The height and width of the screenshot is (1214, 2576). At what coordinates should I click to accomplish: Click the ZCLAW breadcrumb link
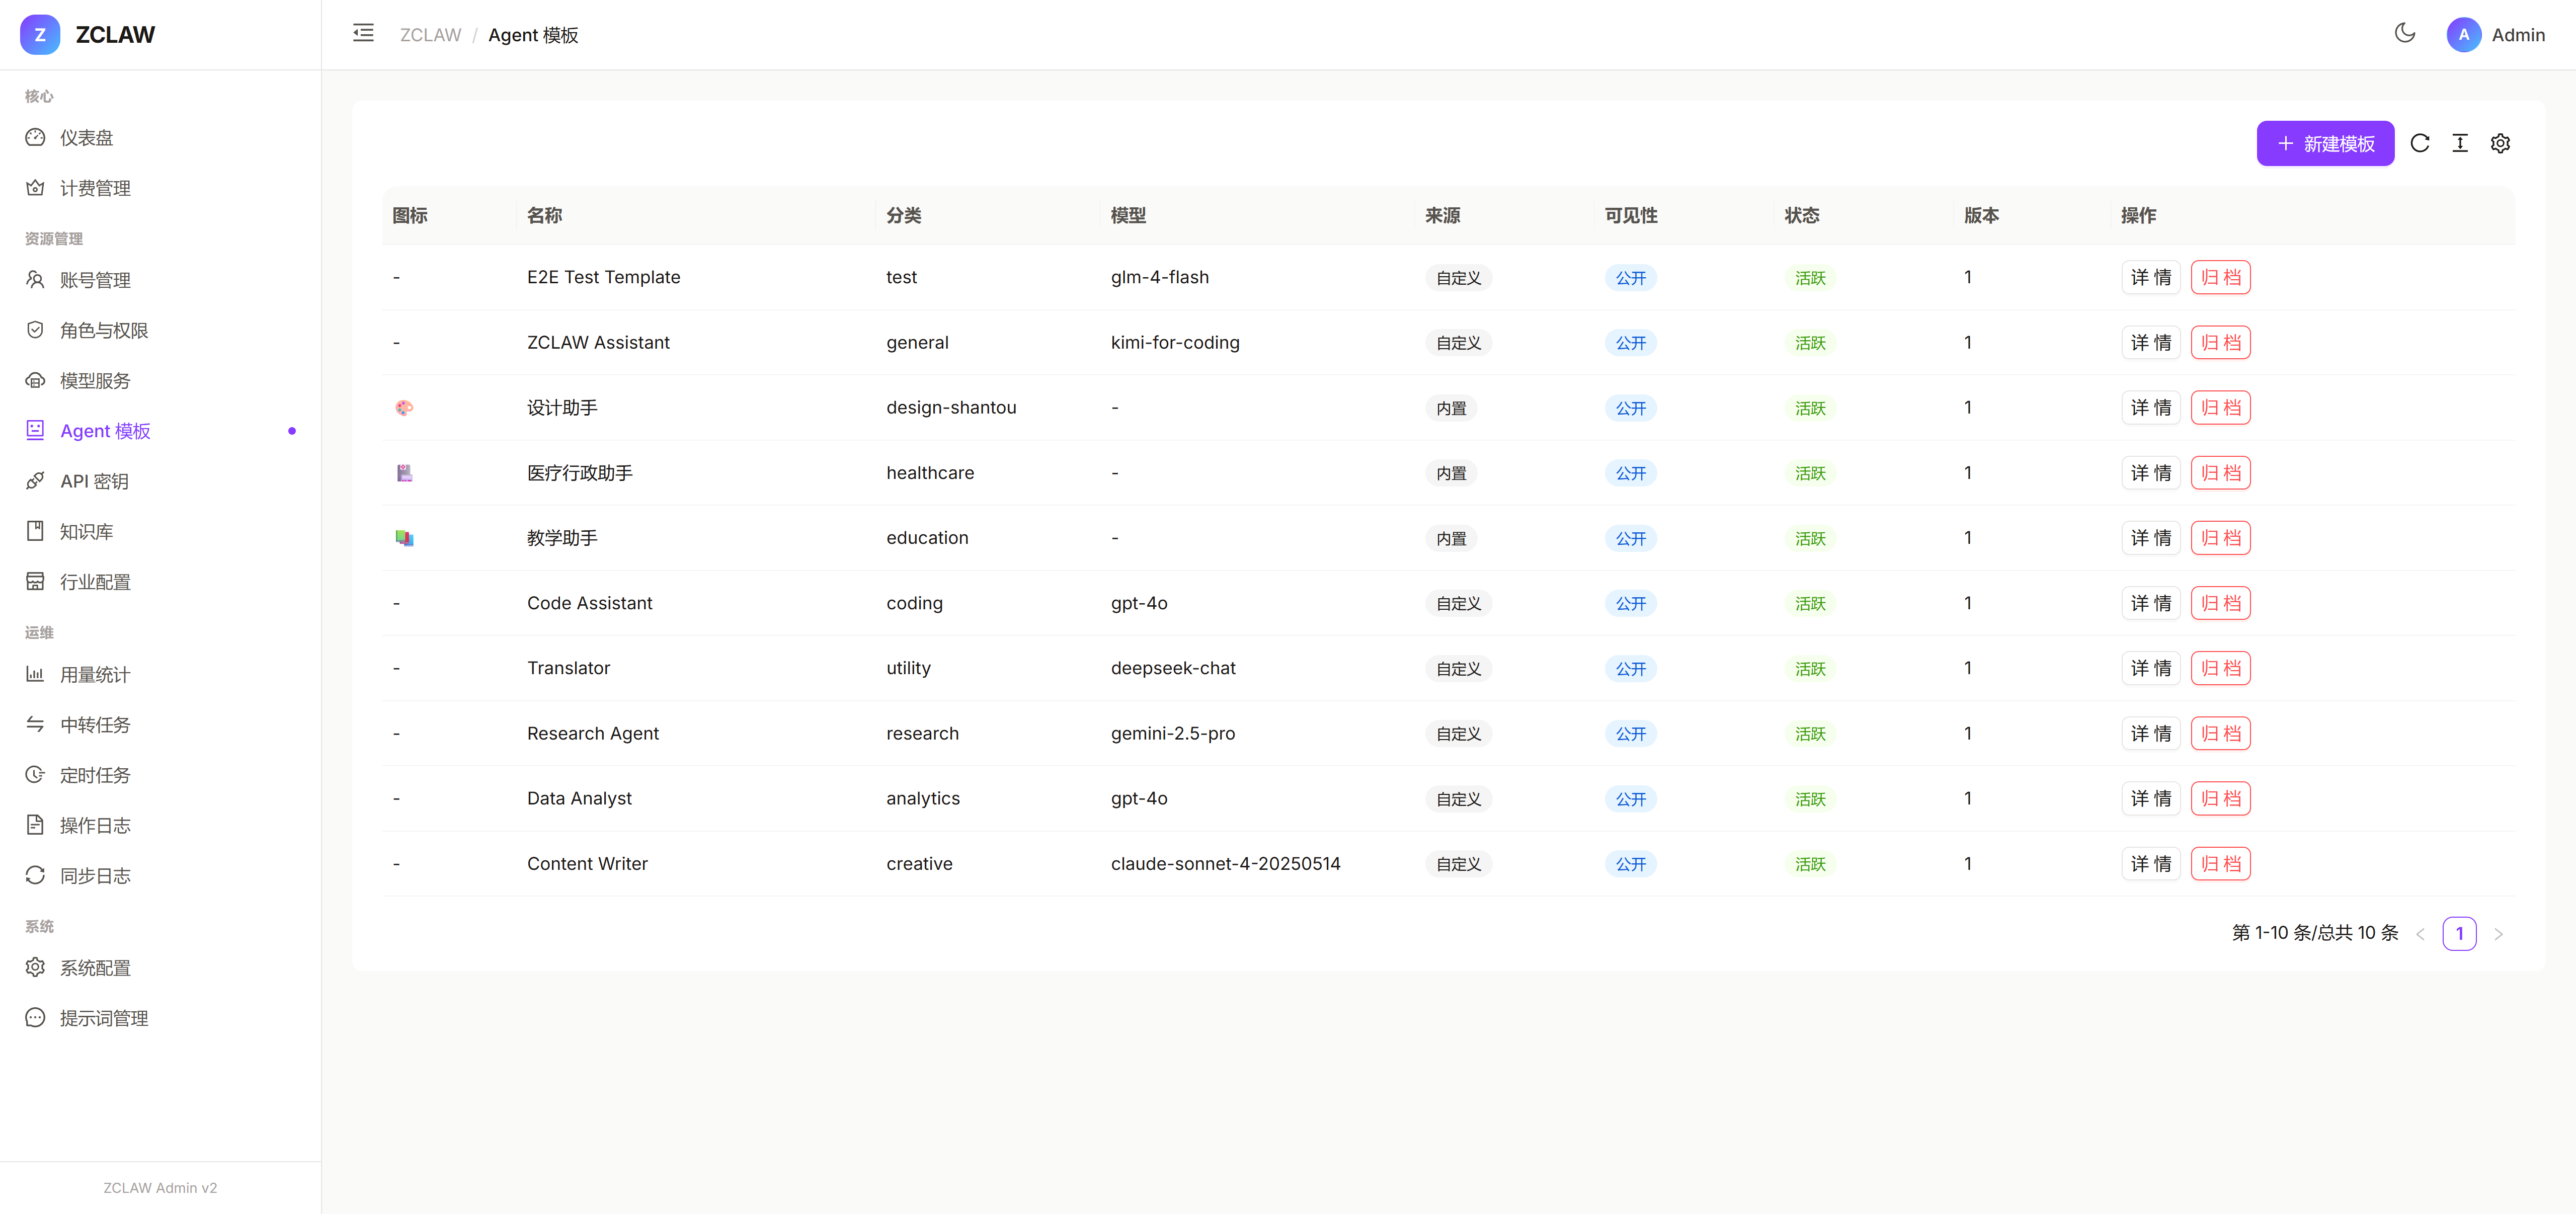[430, 35]
